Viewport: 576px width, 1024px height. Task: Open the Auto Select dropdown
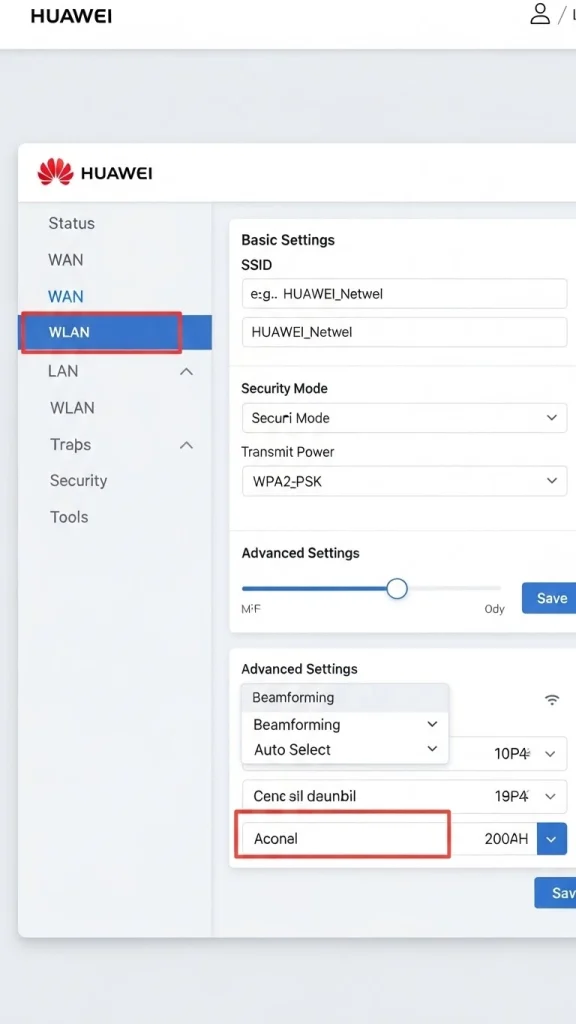coord(344,749)
